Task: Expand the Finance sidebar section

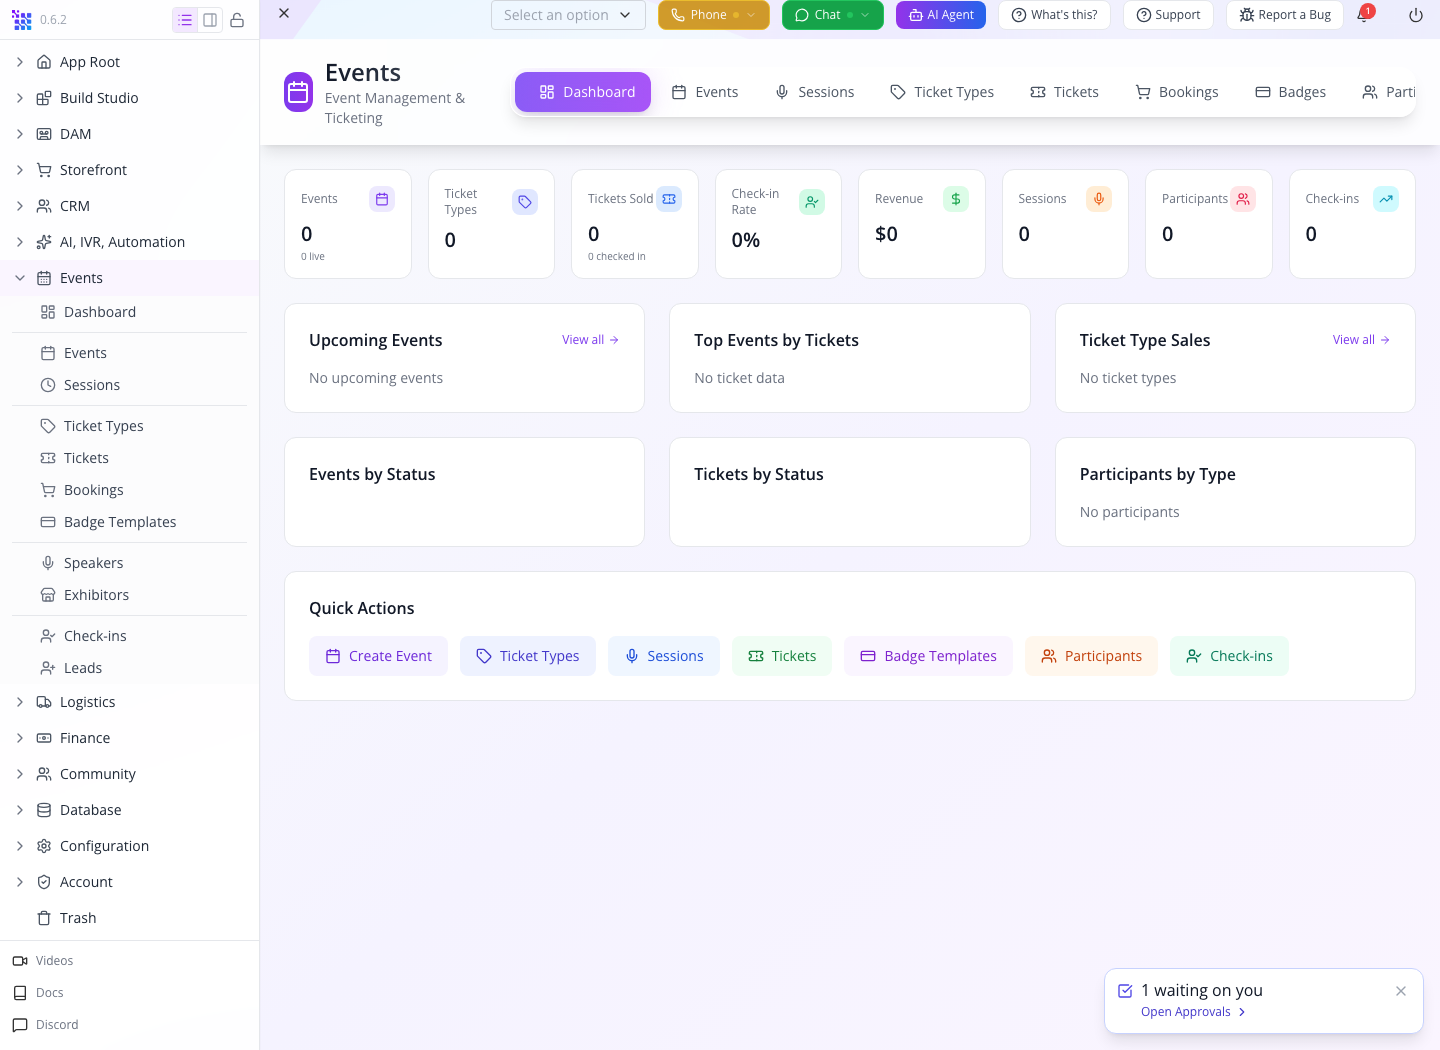Action: coord(20,738)
